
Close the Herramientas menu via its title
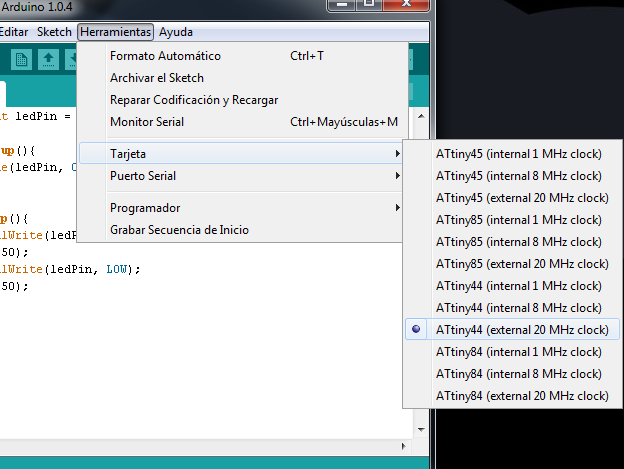pyautogui.click(x=116, y=32)
